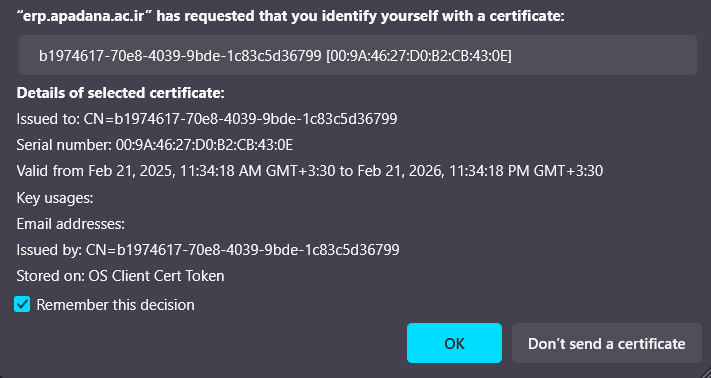
Task: Click the Details of selected certificate heading
Action: tap(121, 93)
